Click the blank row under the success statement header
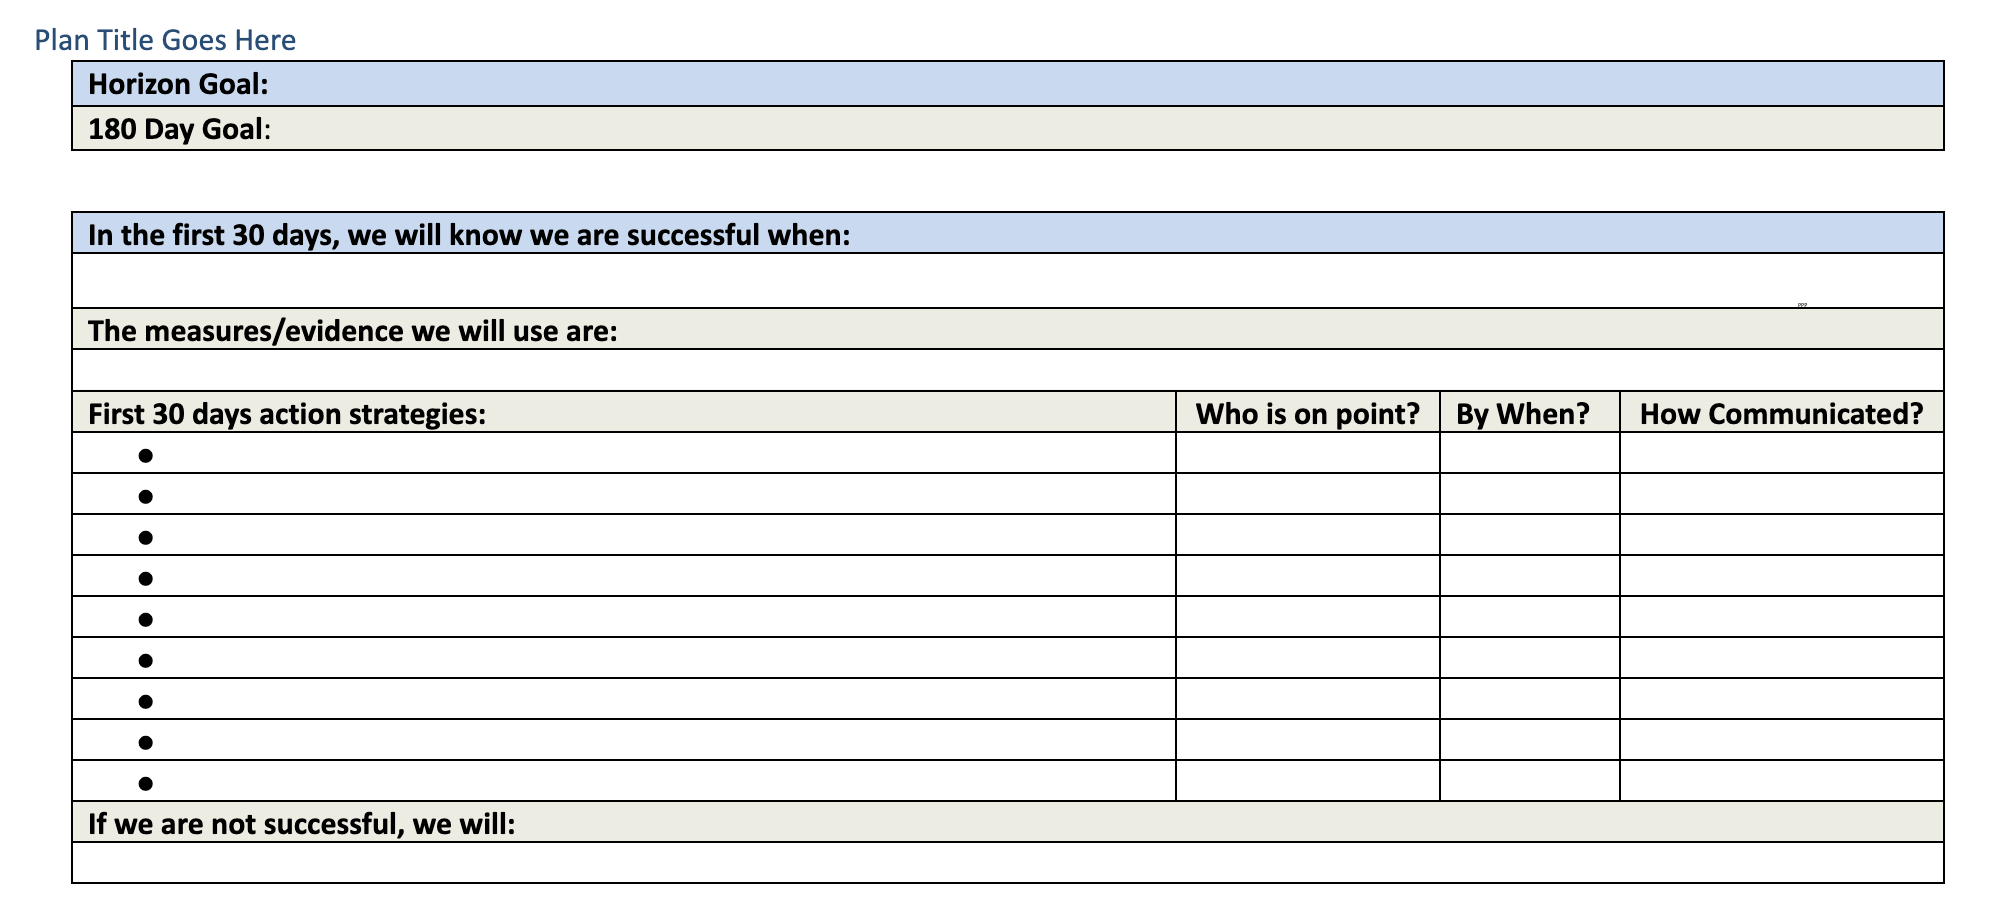The height and width of the screenshot is (904, 2014). pyautogui.click(x=1000, y=280)
